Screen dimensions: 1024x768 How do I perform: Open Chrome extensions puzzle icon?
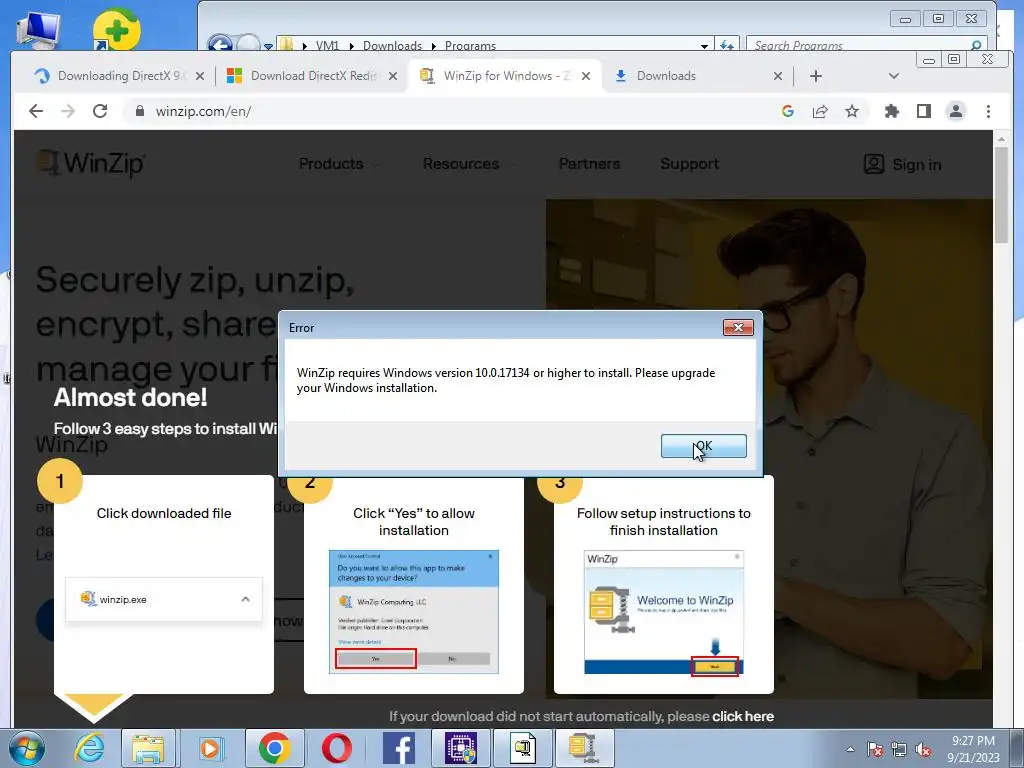(x=891, y=111)
